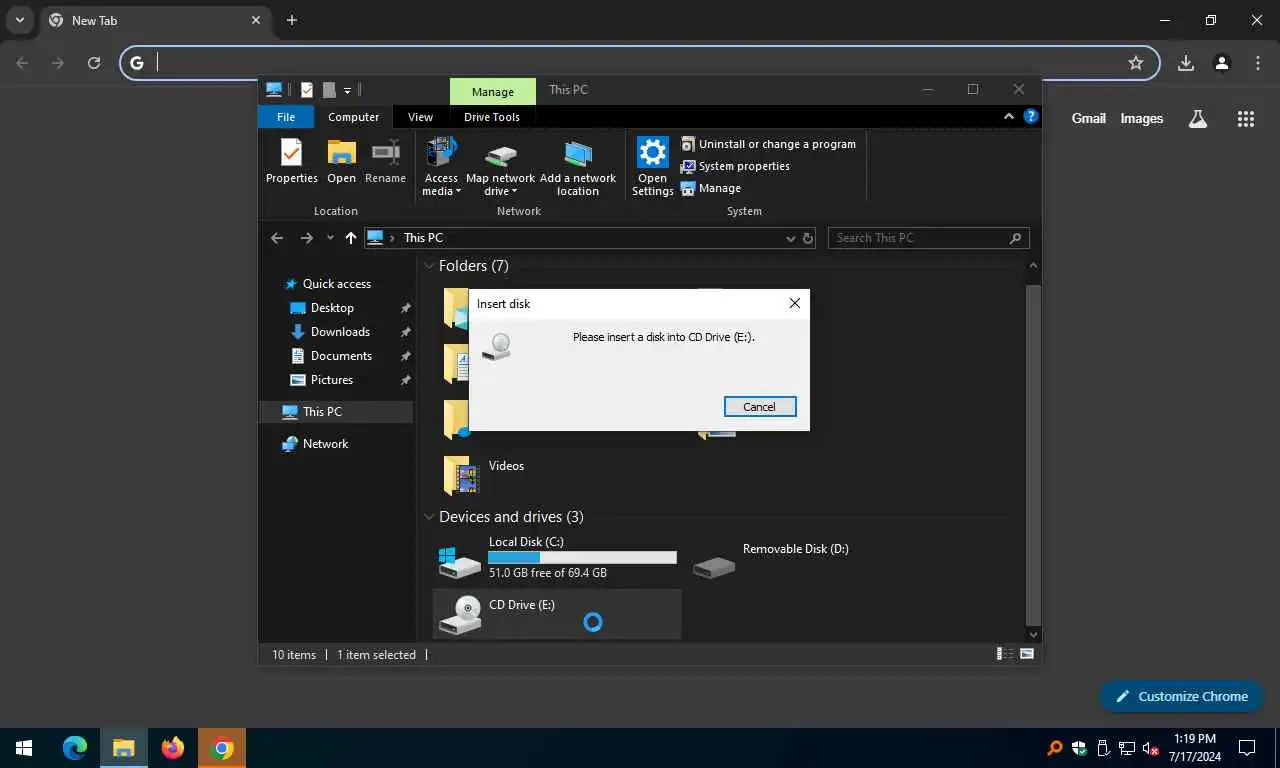Screen dimensions: 1280x768
Task: Open a new Chrome tab
Action: (292, 20)
